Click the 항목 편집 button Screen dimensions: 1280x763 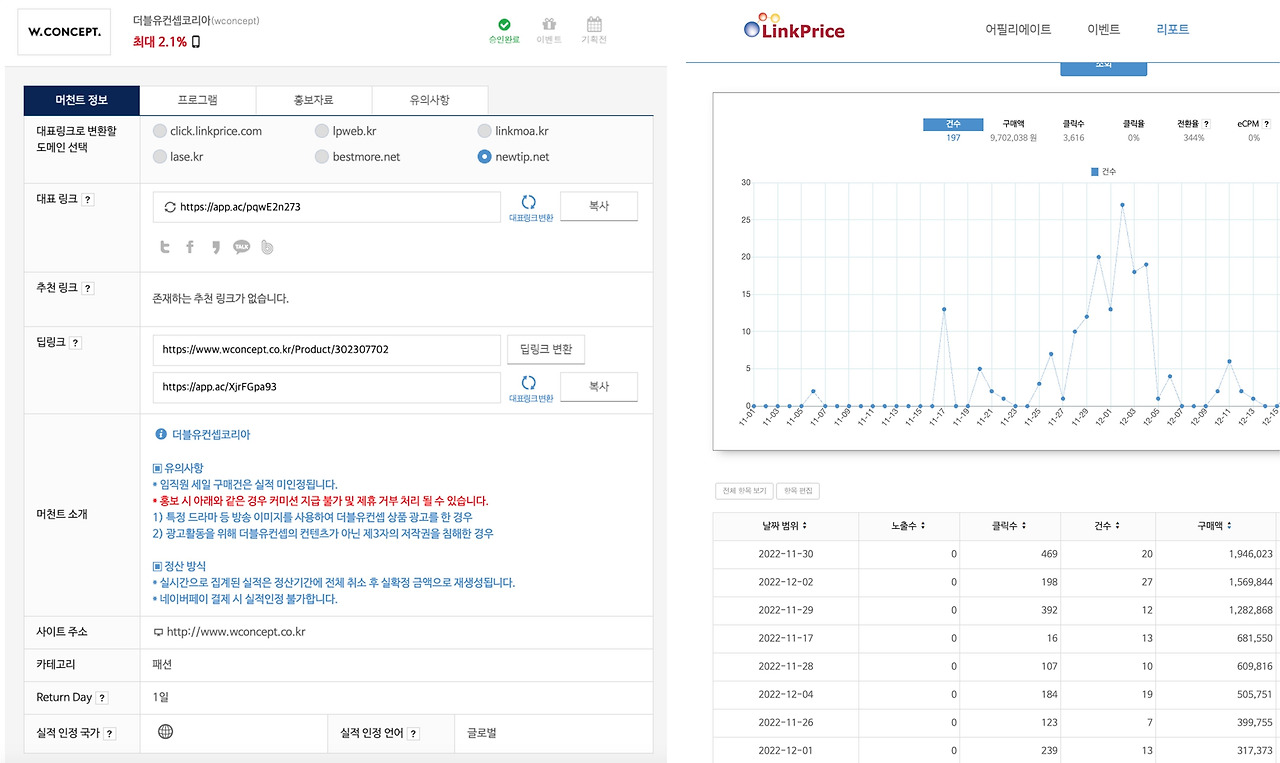tap(797, 491)
